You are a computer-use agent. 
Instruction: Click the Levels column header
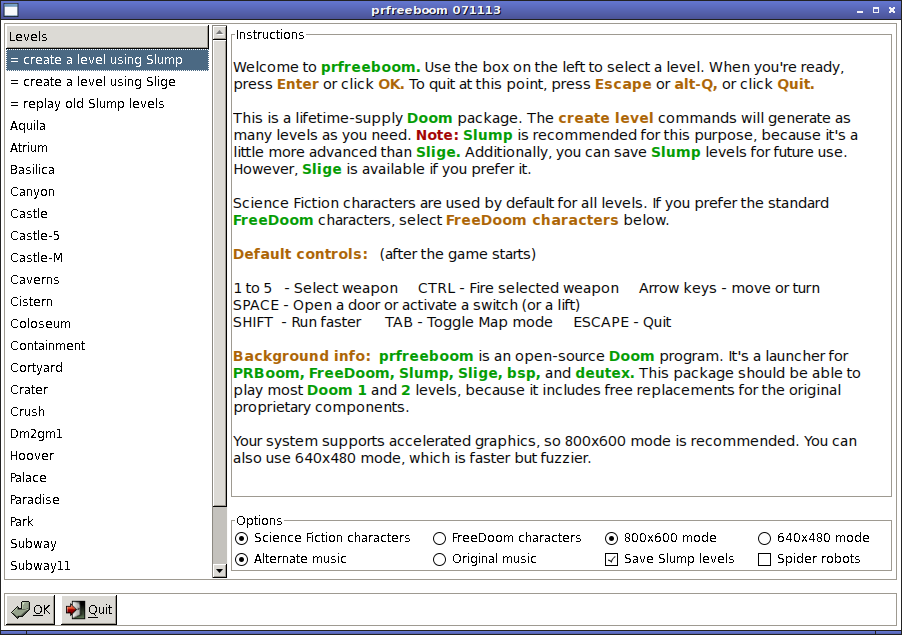click(108, 37)
